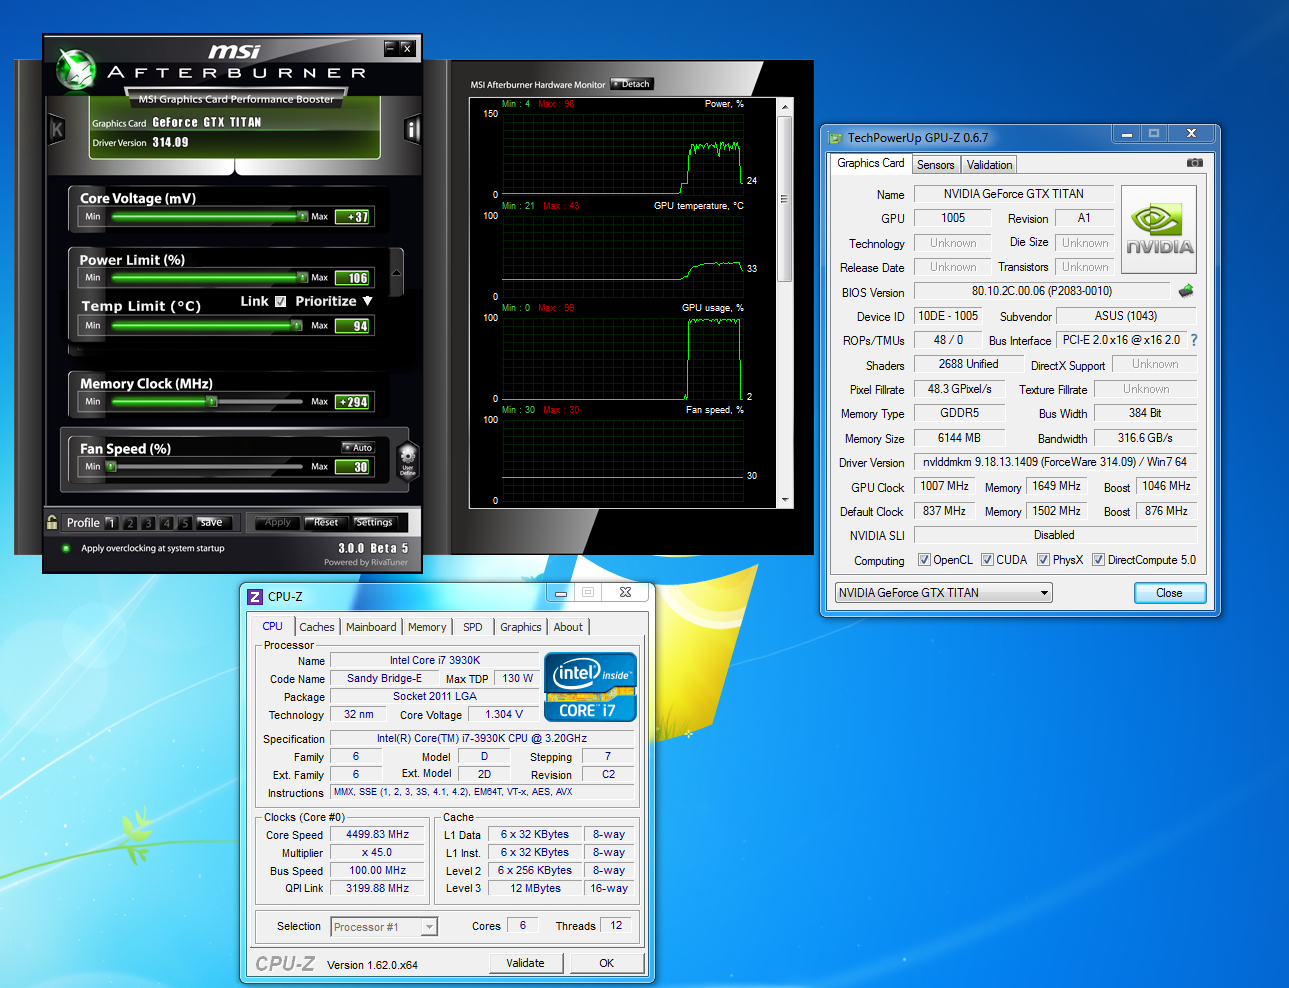1289x988 pixels.
Task: Click the Validate button in CPU-Z
Action: 526,963
